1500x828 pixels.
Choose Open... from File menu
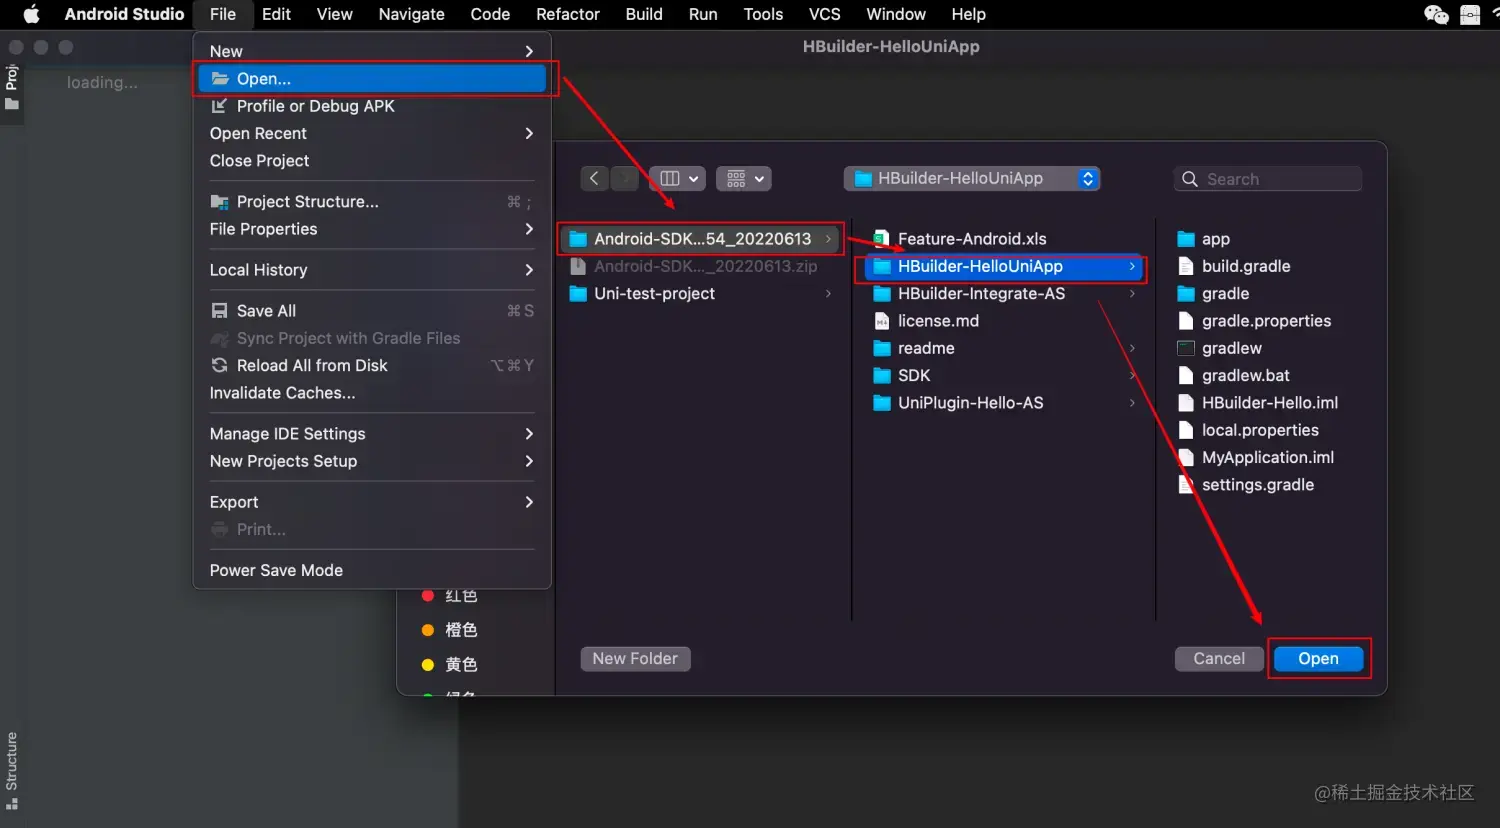click(372, 79)
